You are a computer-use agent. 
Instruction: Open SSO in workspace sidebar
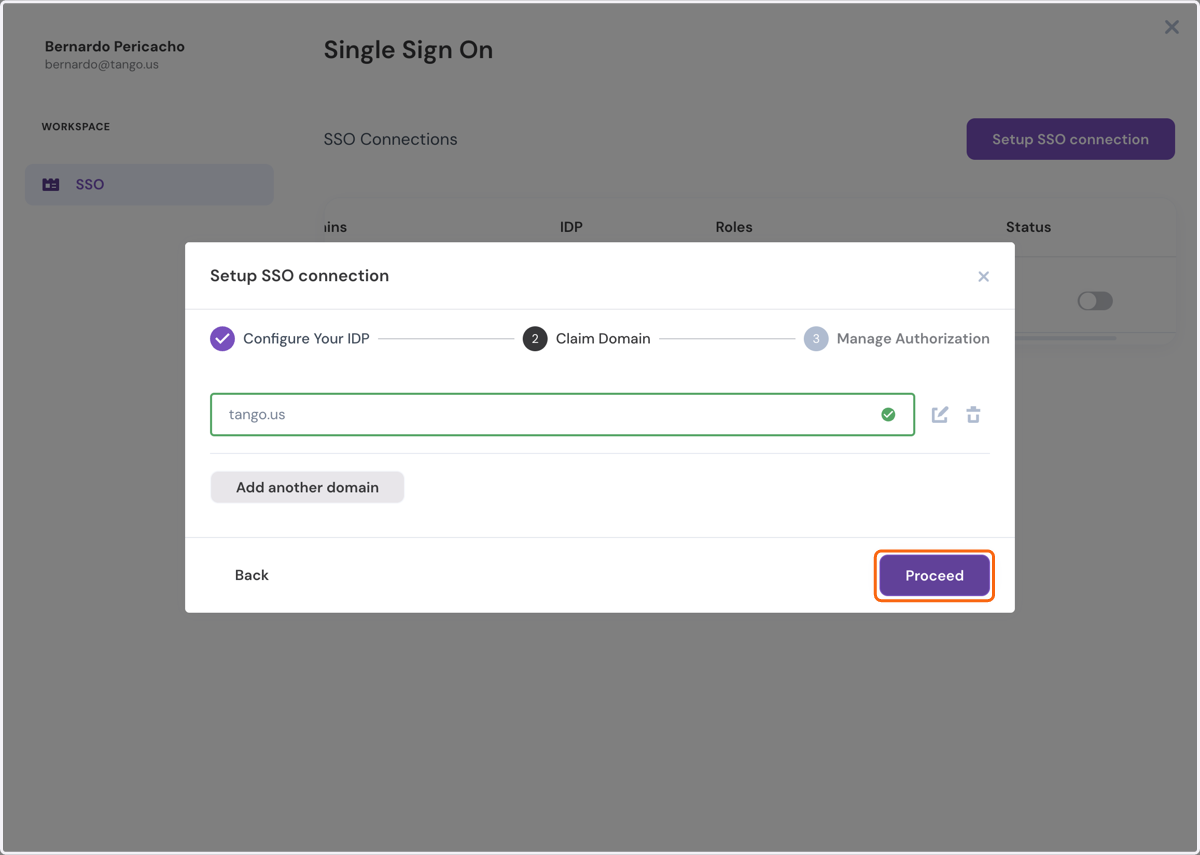pos(149,185)
